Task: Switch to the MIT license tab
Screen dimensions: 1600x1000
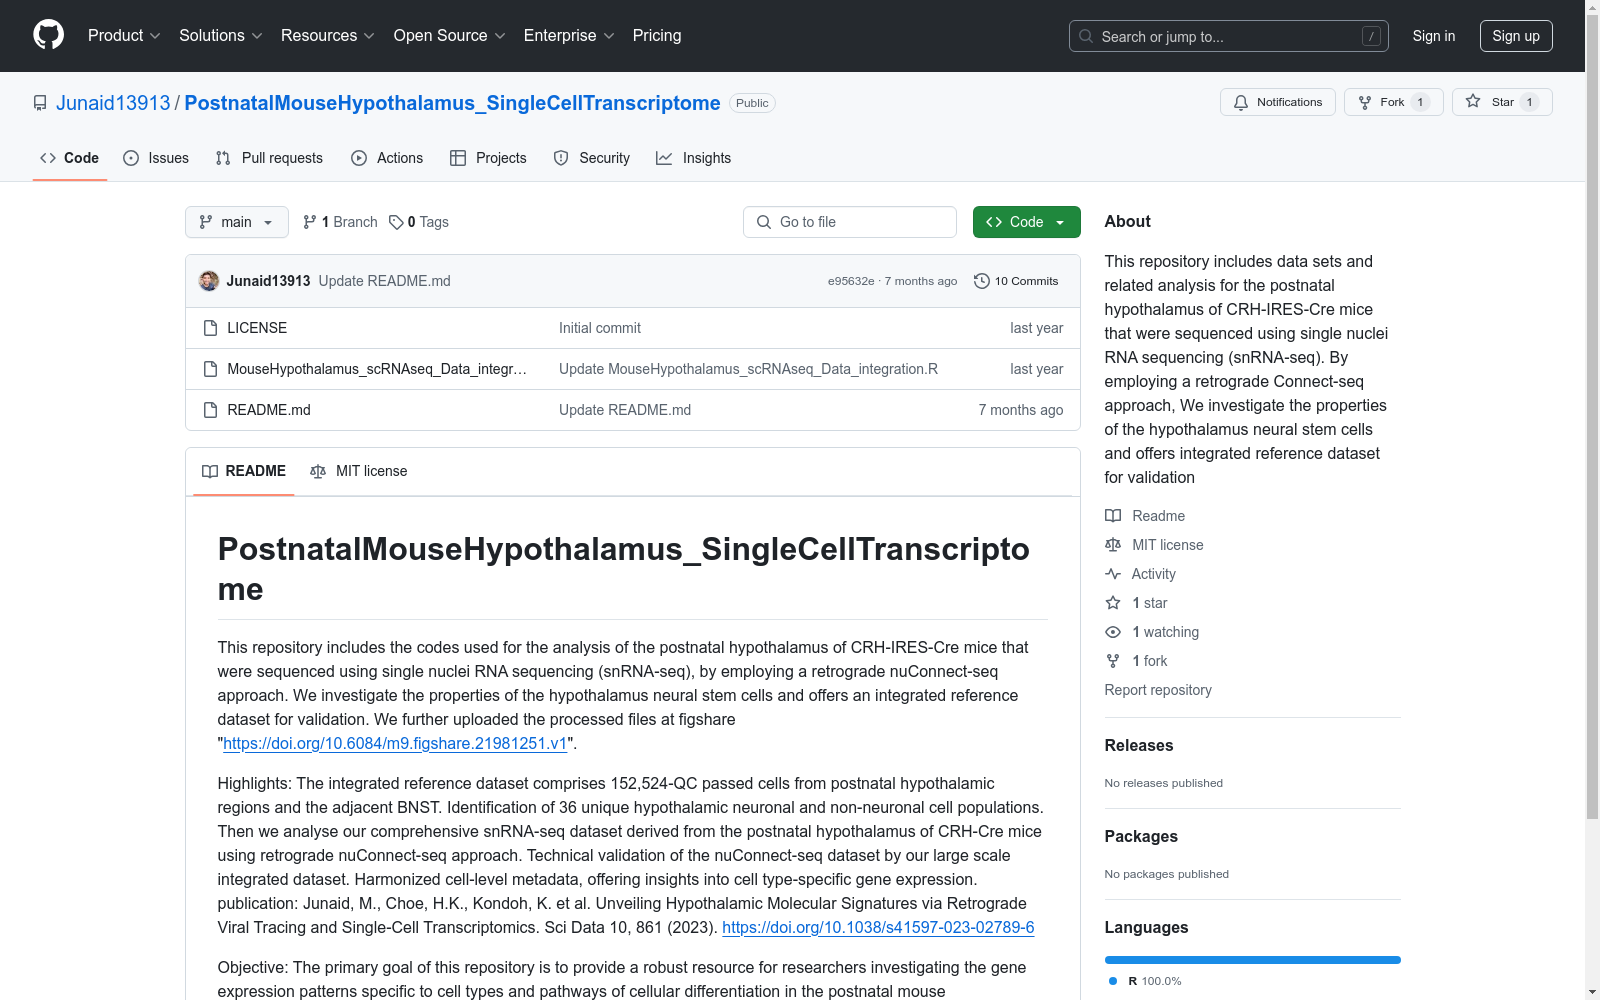Action: coord(359,471)
